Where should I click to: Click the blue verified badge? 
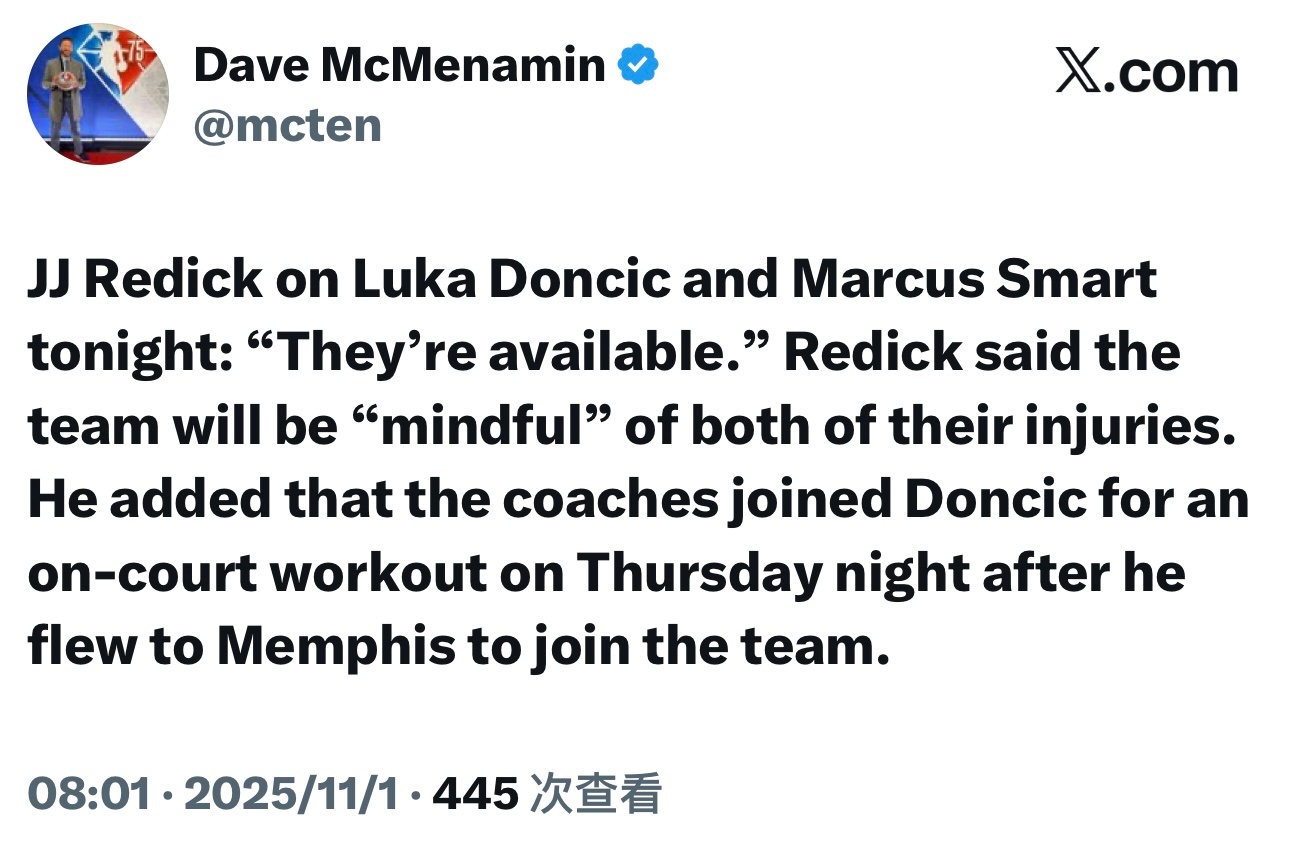[639, 66]
